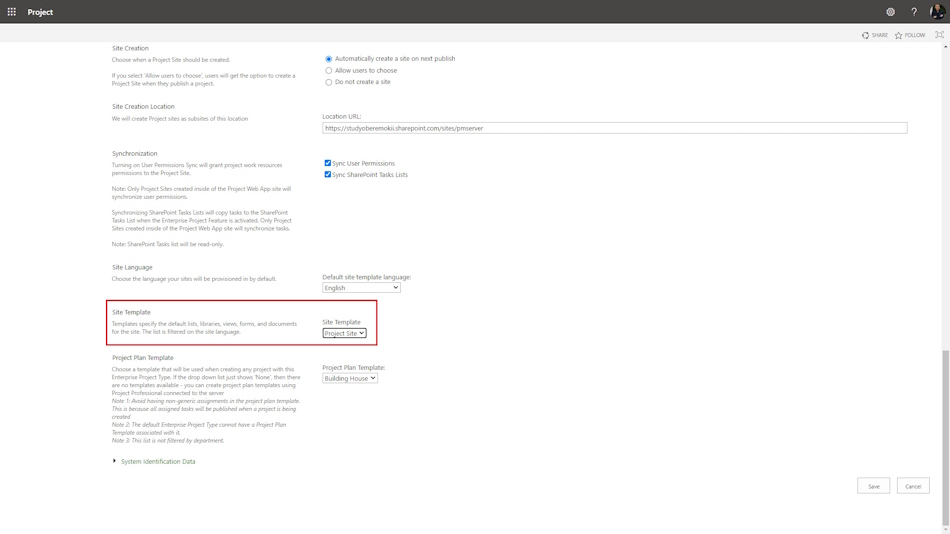Click the Project Plan Template heading
Image resolution: width=950 pixels, height=534 pixels.
[x=142, y=358]
